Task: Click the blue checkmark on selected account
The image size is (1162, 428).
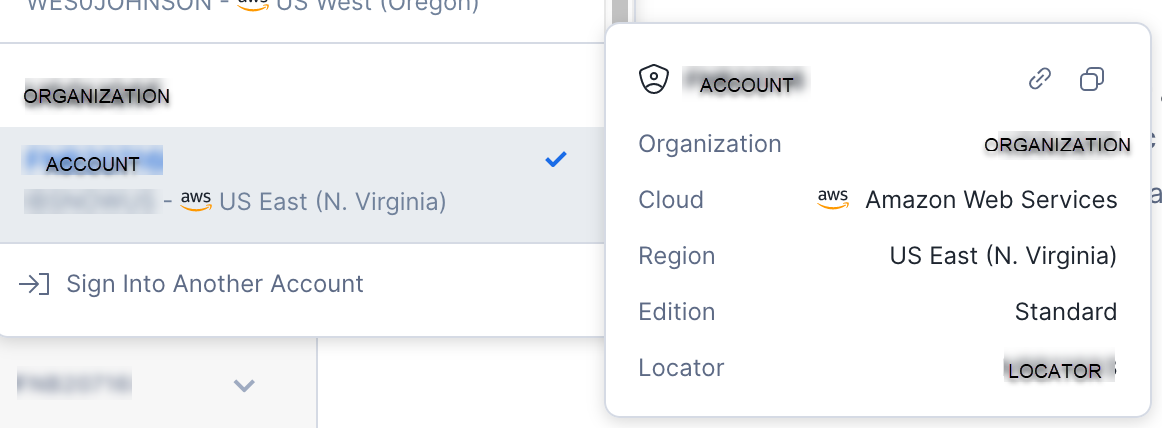Action: (556, 159)
